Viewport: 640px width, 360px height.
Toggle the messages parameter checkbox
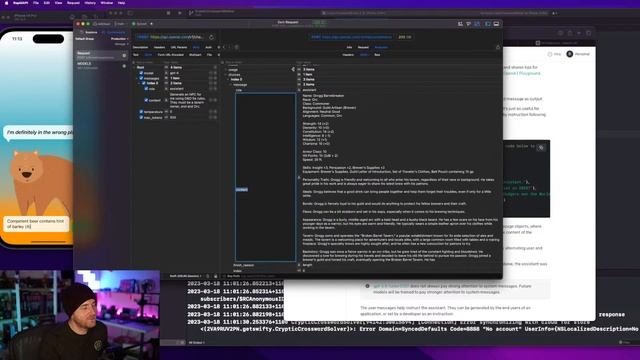pos(141,78)
